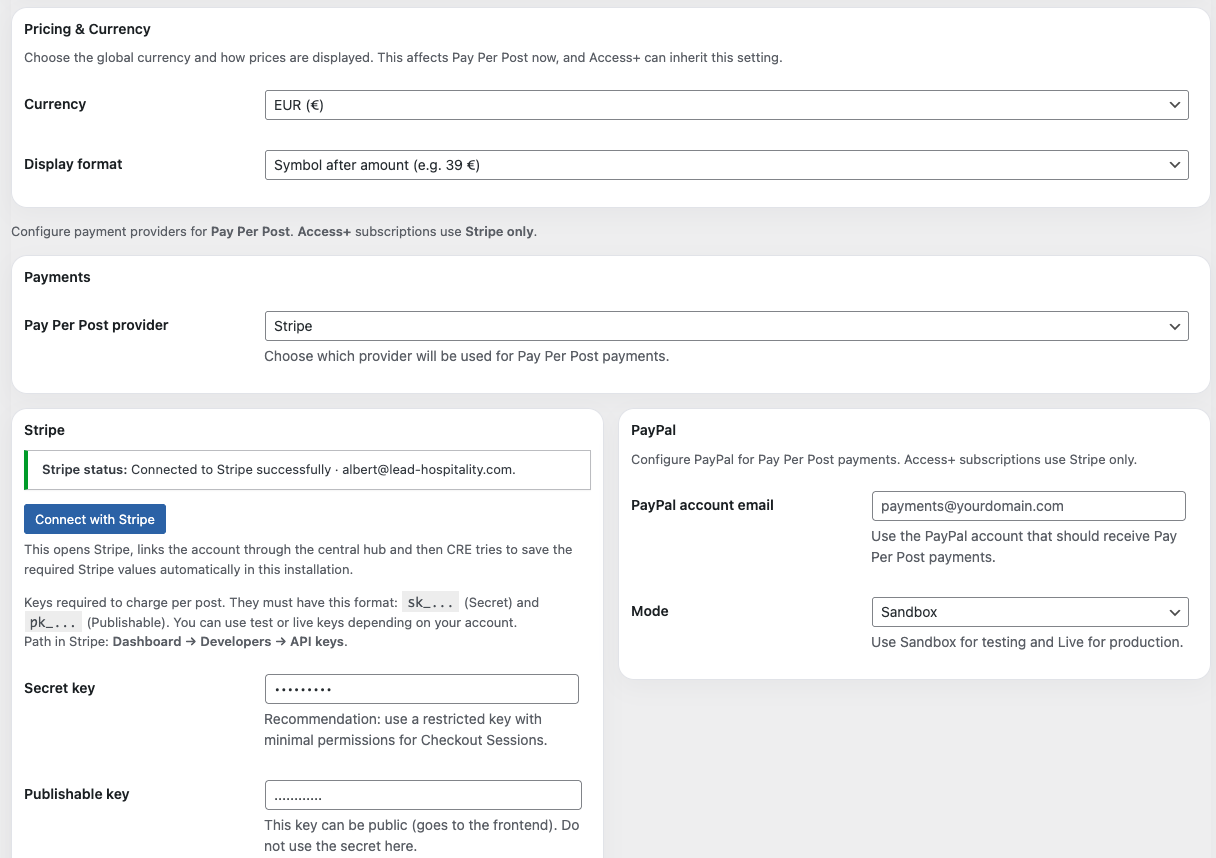Open the Currency dropdown
Image resolution: width=1216 pixels, height=858 pixels.
click(x=726, y=104)
